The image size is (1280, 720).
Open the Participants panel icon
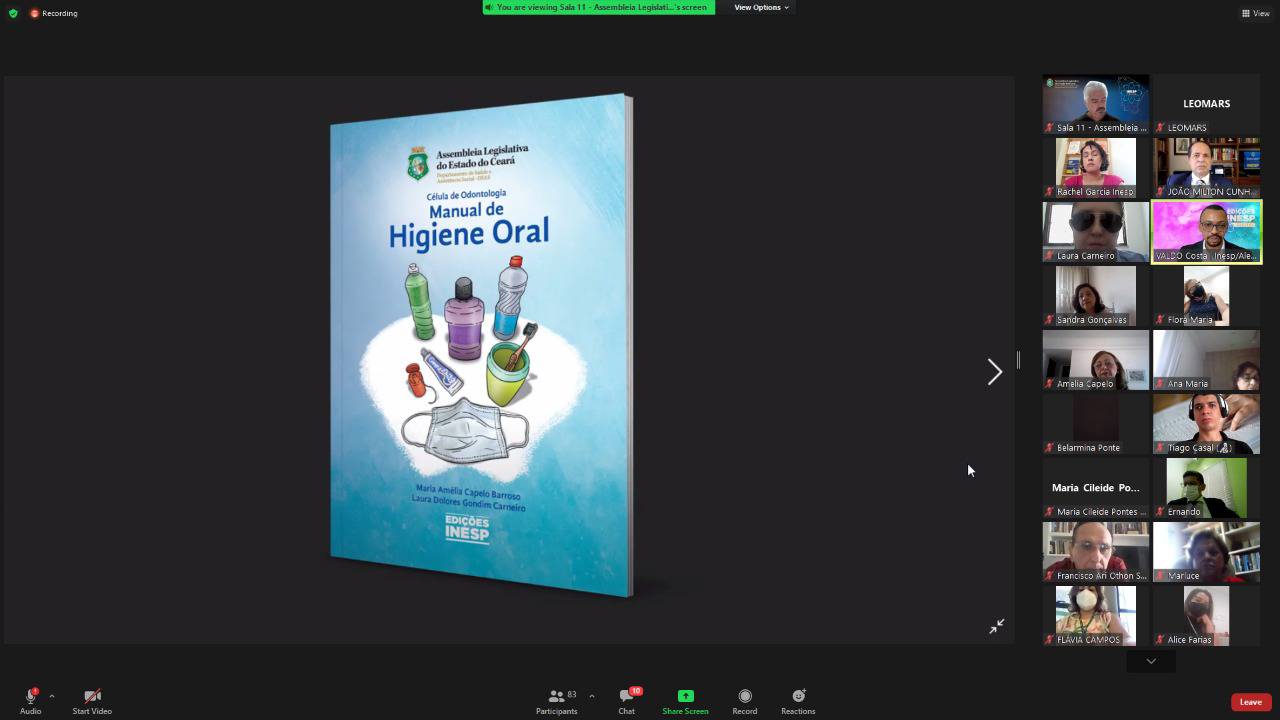tap(556, 697)
